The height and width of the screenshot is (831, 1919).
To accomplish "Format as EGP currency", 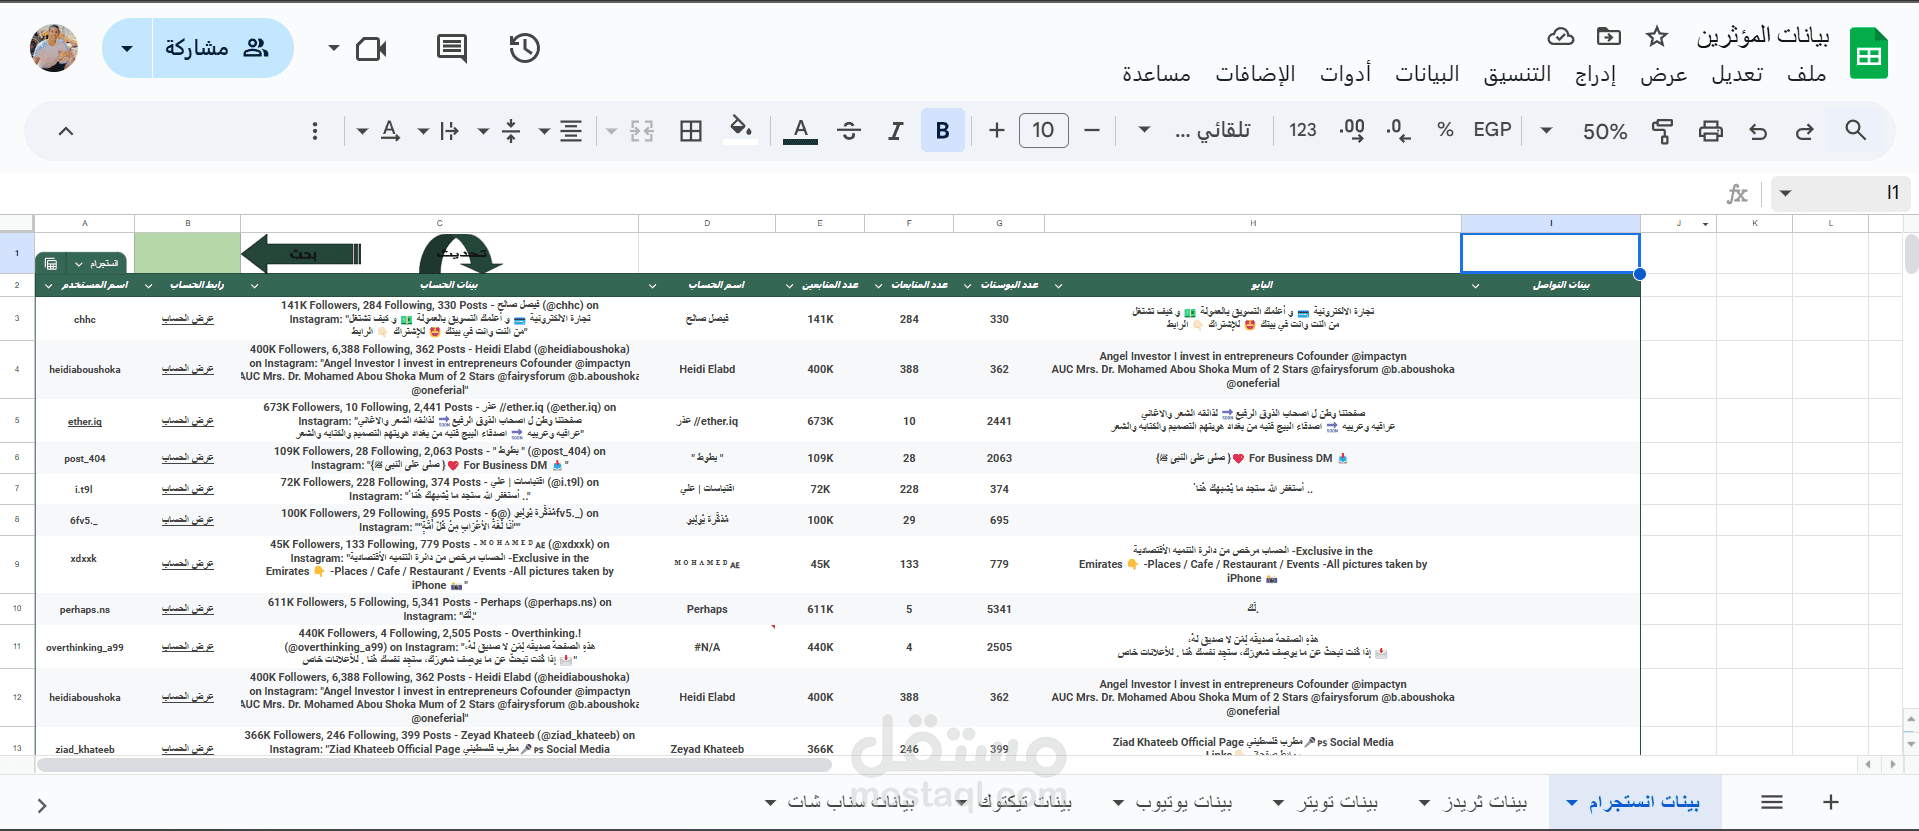I will [1492, 130].
